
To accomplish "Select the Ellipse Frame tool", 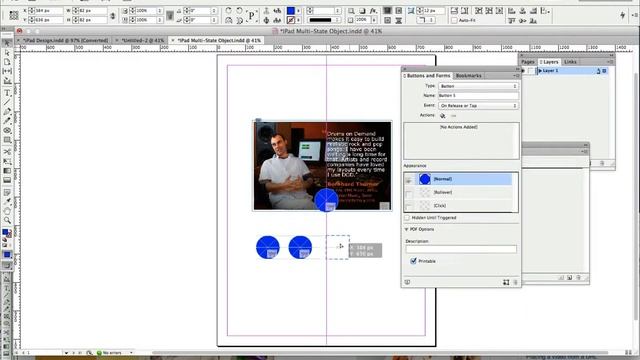I will 7,131.
